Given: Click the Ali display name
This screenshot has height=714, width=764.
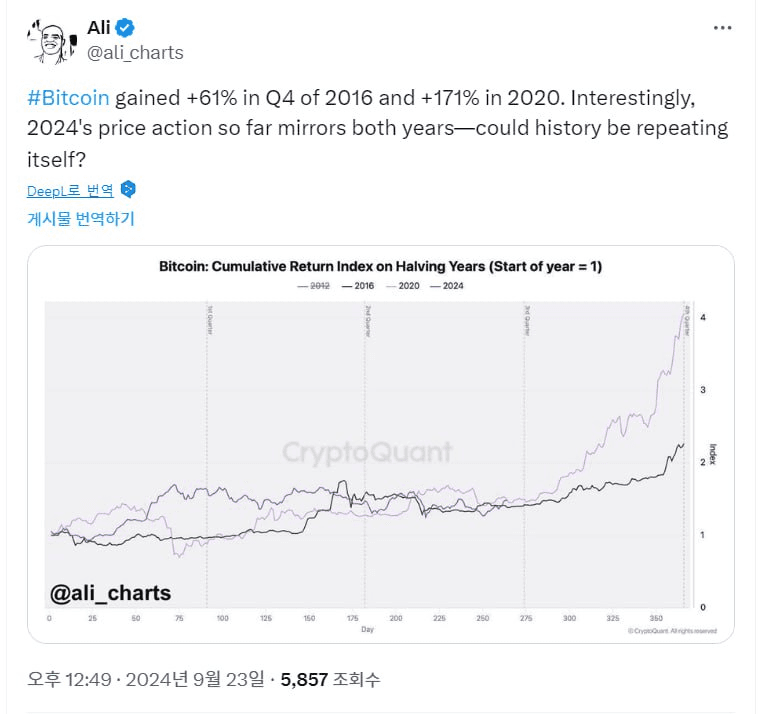Looking at the screenshot, I should click(99, 28).
